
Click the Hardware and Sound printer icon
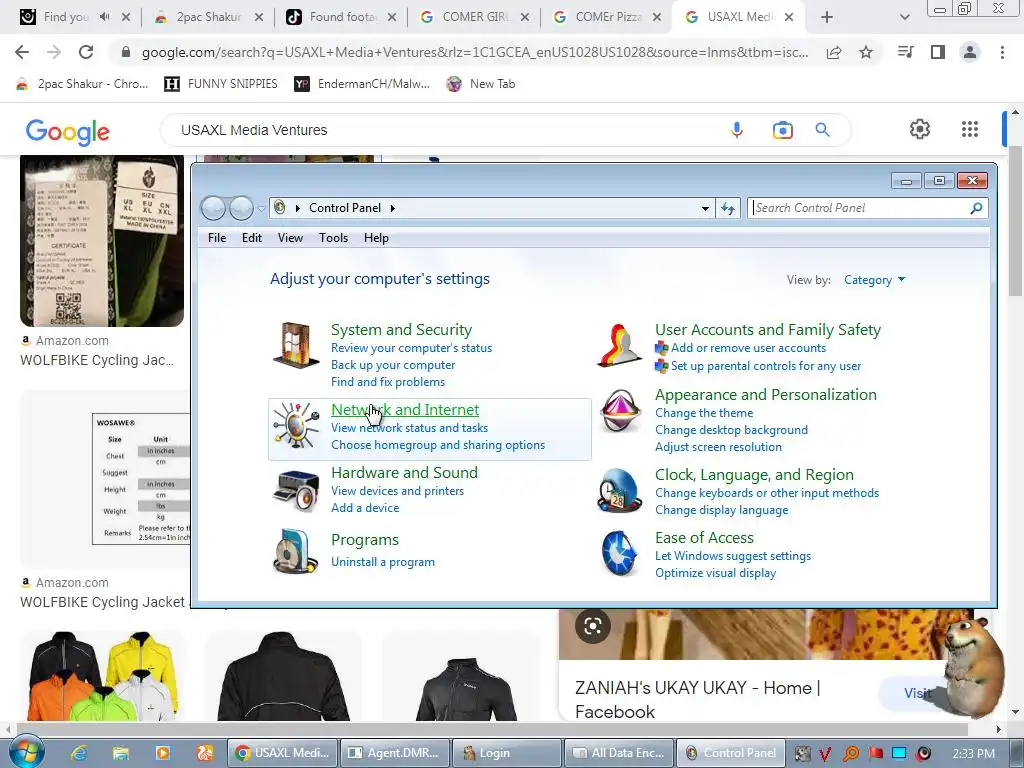[x=295, y=490]
